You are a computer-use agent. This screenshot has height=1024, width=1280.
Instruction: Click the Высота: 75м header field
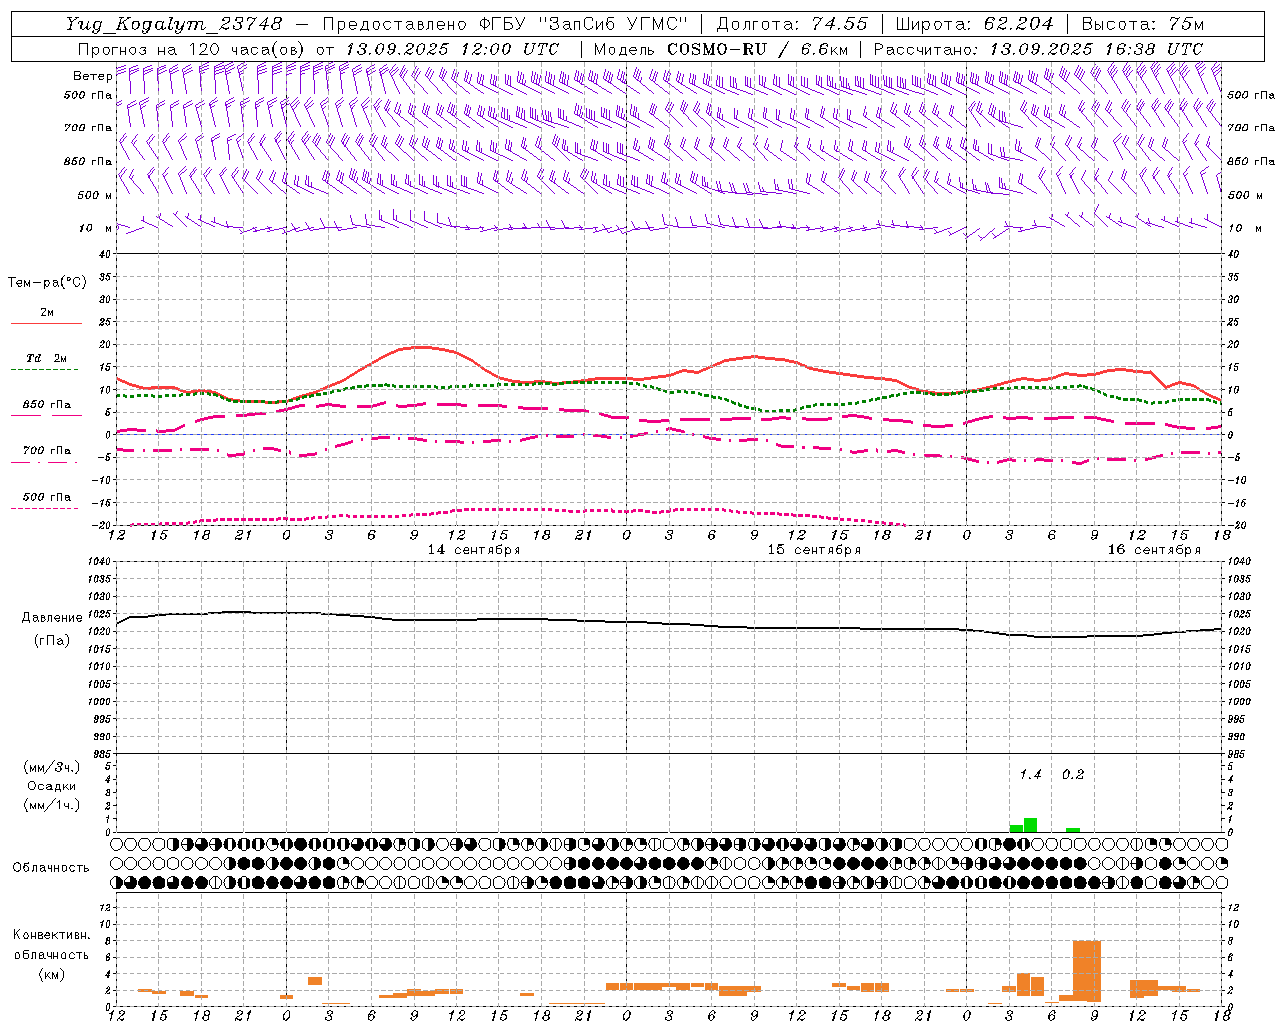(x=1143, y=24)
